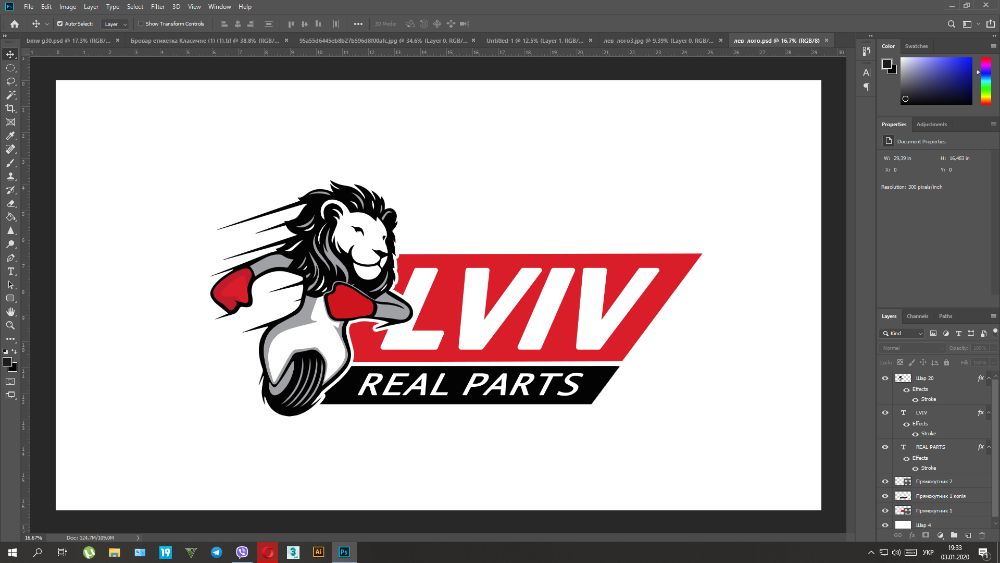Open Photoshop from the Windows taskbar
1000x563 pixels.
[x=344, y=552]
